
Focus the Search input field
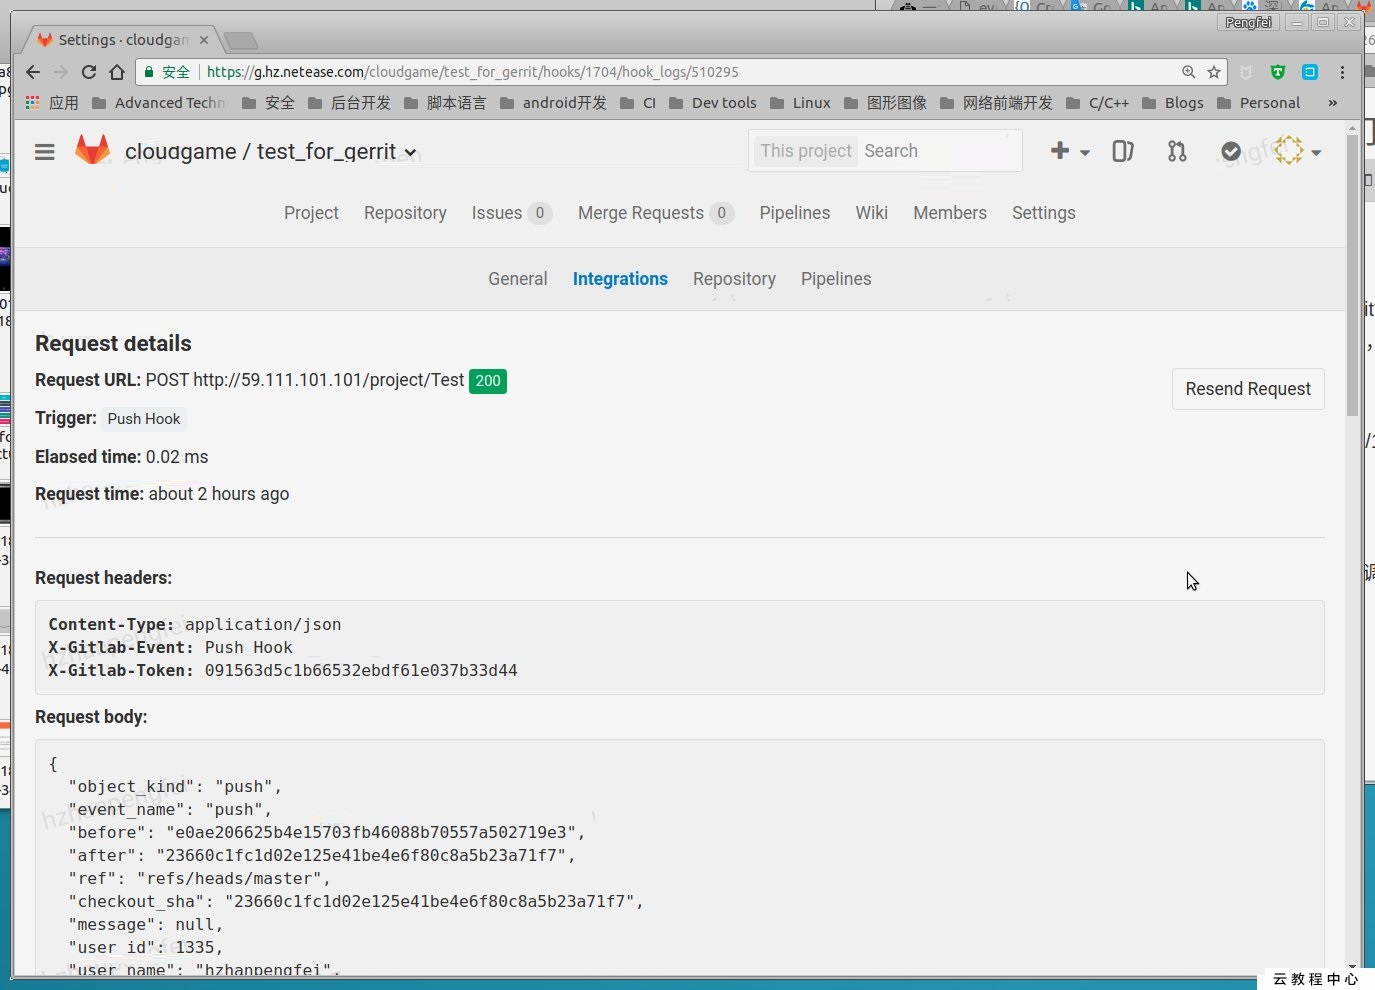pyautogui.click(x=940, y=151)
